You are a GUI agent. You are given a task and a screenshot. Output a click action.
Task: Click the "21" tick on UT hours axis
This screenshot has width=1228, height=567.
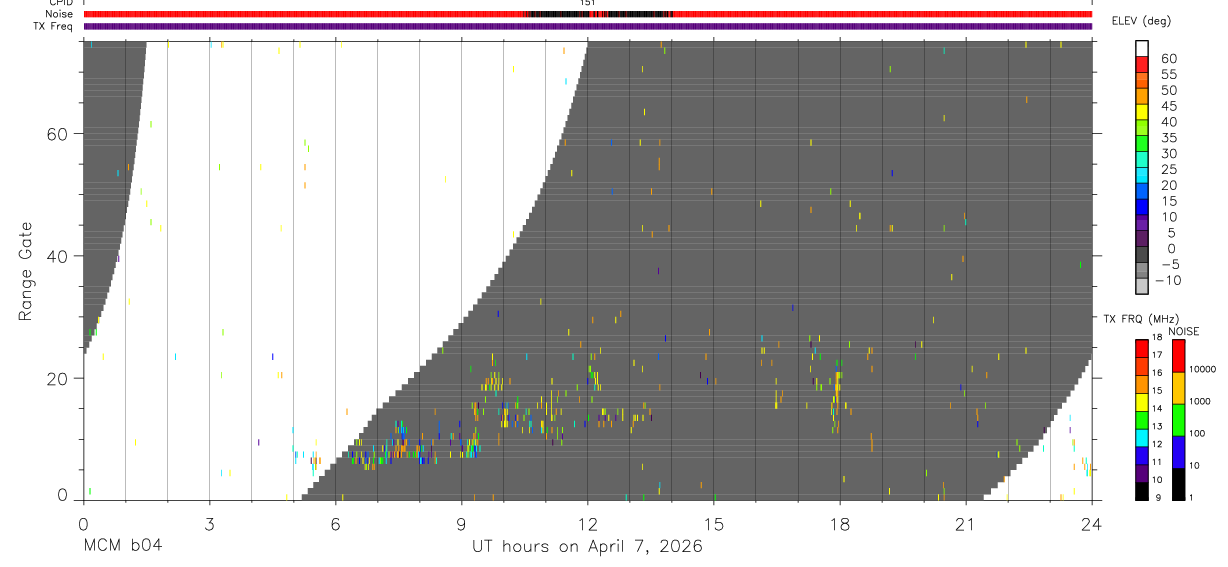(965, 523)
